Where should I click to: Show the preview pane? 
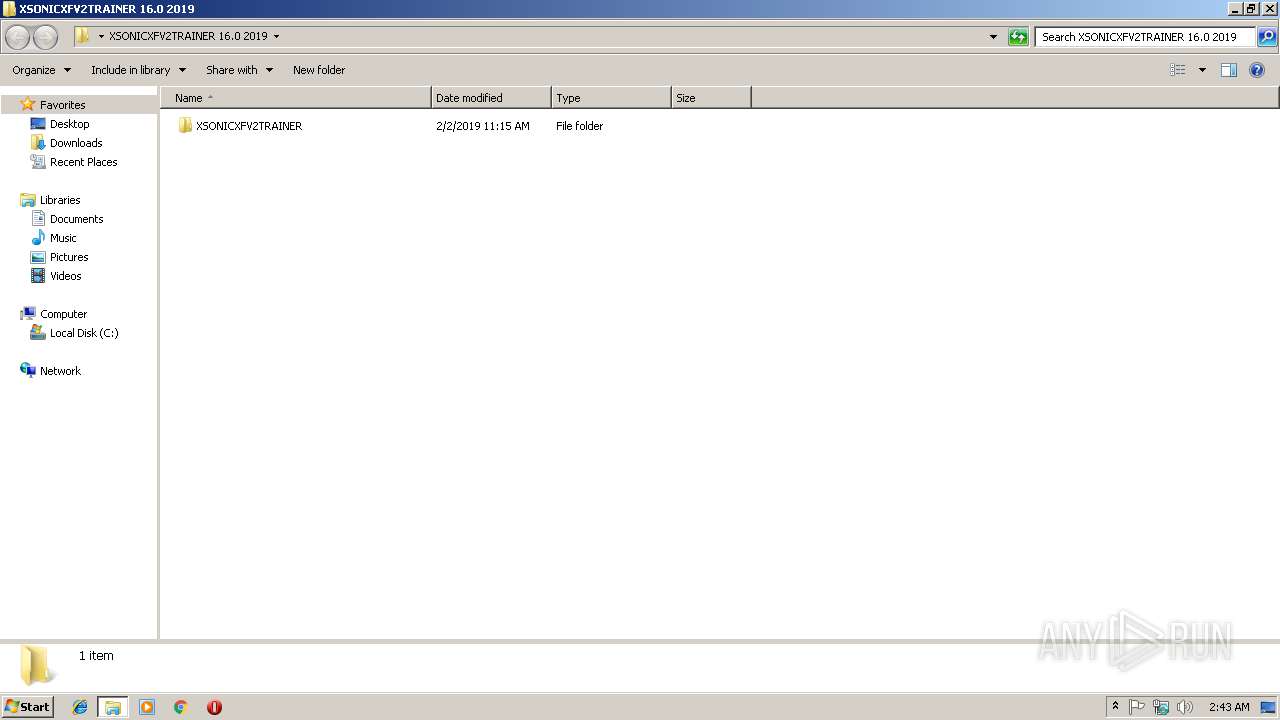tap(1229, 70)
